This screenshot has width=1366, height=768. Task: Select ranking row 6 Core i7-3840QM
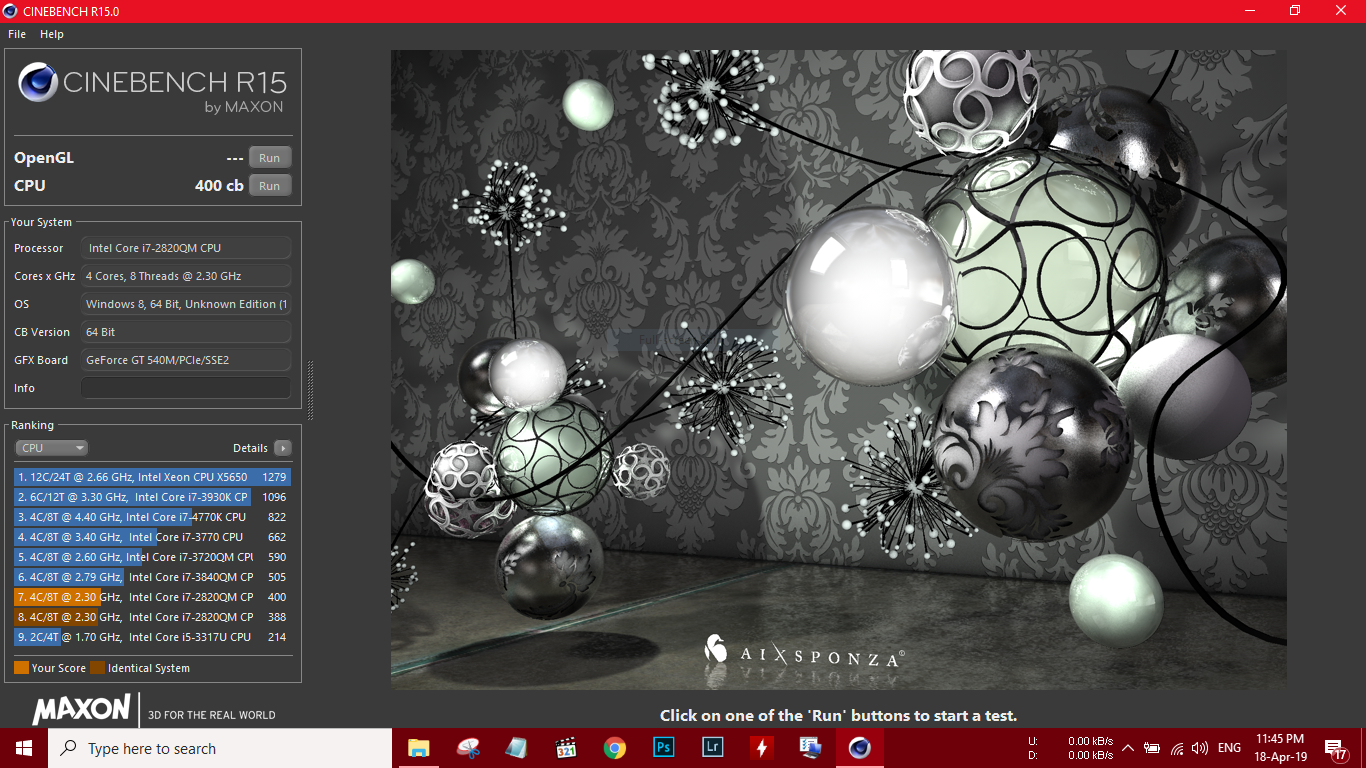coord(152,577)
